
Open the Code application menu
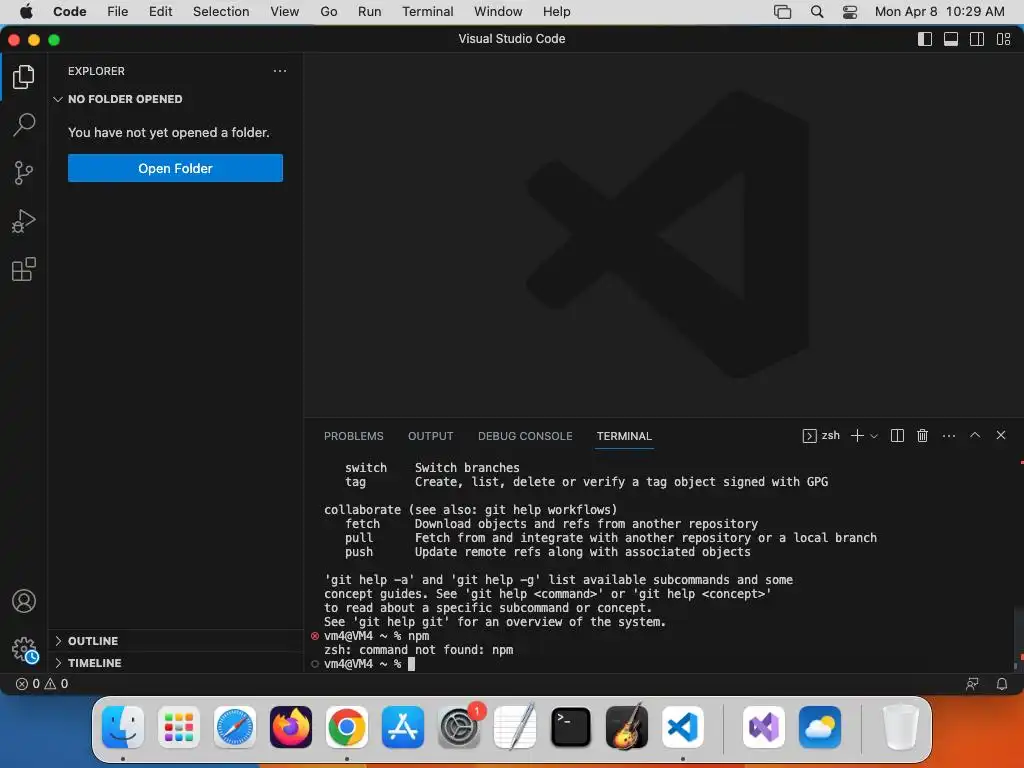[70, 12]
